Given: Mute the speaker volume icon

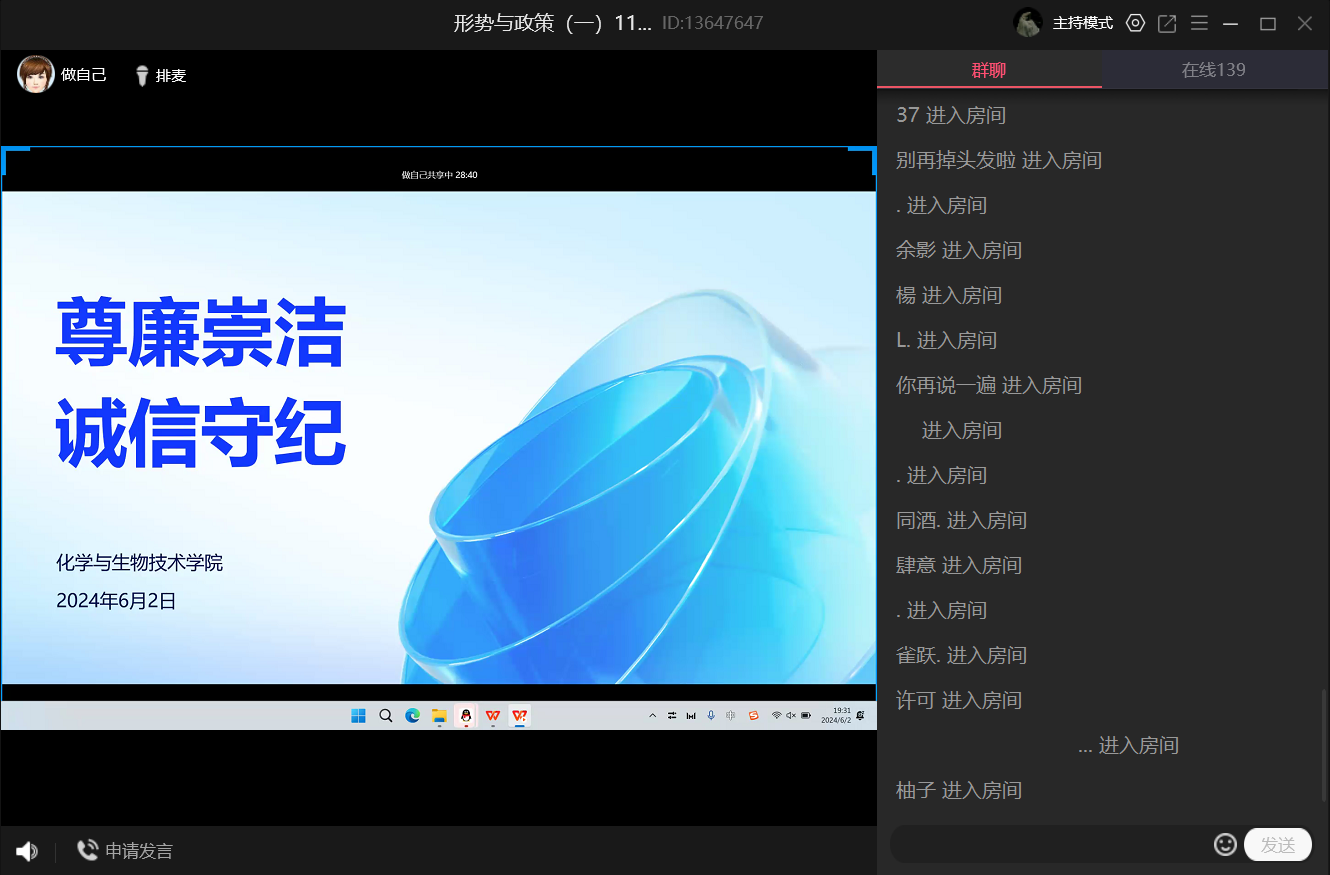Looking at the screenshot, I should point(27,851).
